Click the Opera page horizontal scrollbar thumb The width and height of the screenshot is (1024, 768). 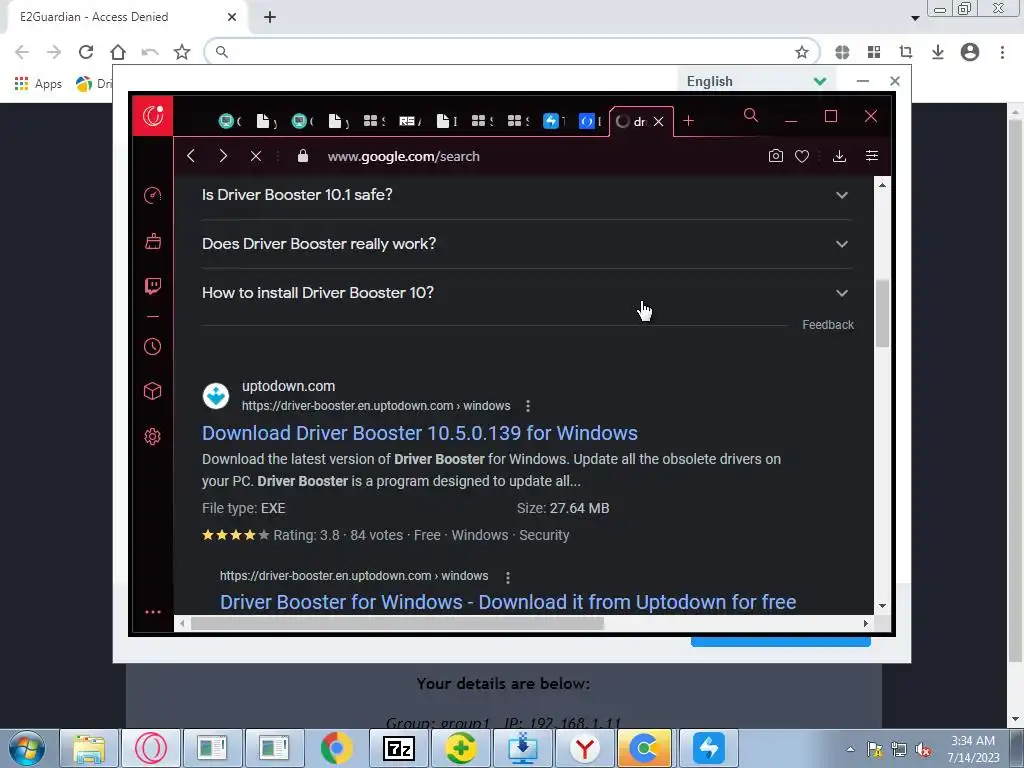tap(397, 624)
